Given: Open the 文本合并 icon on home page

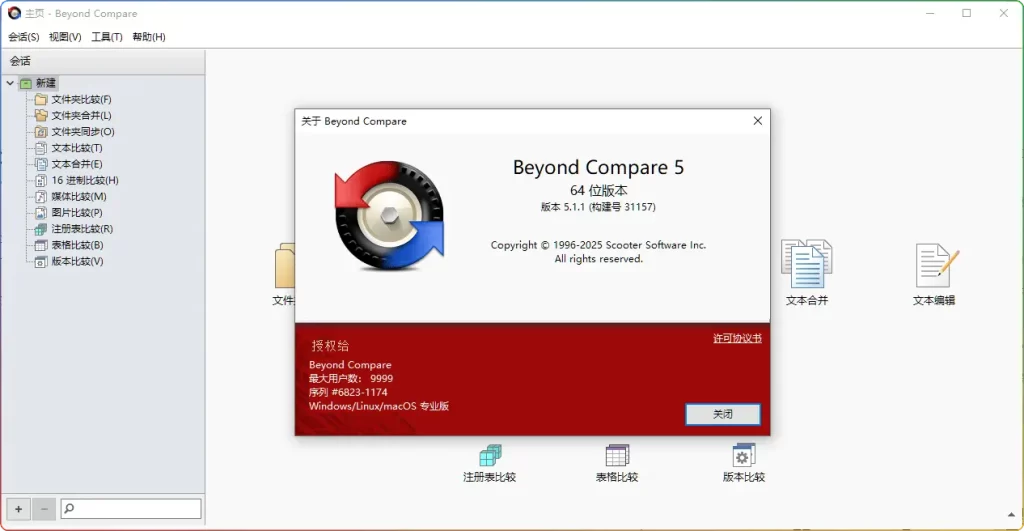Looking at the screenshot, I should [x=807, y=264].
